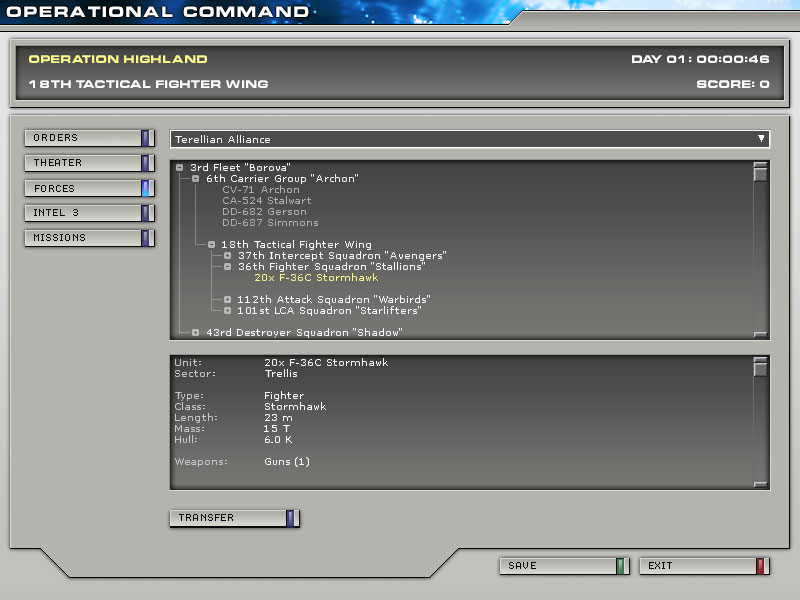
Task: Collapse the 36th Fighter Squadron "Stallions"
Action: (x=228, y=267)
